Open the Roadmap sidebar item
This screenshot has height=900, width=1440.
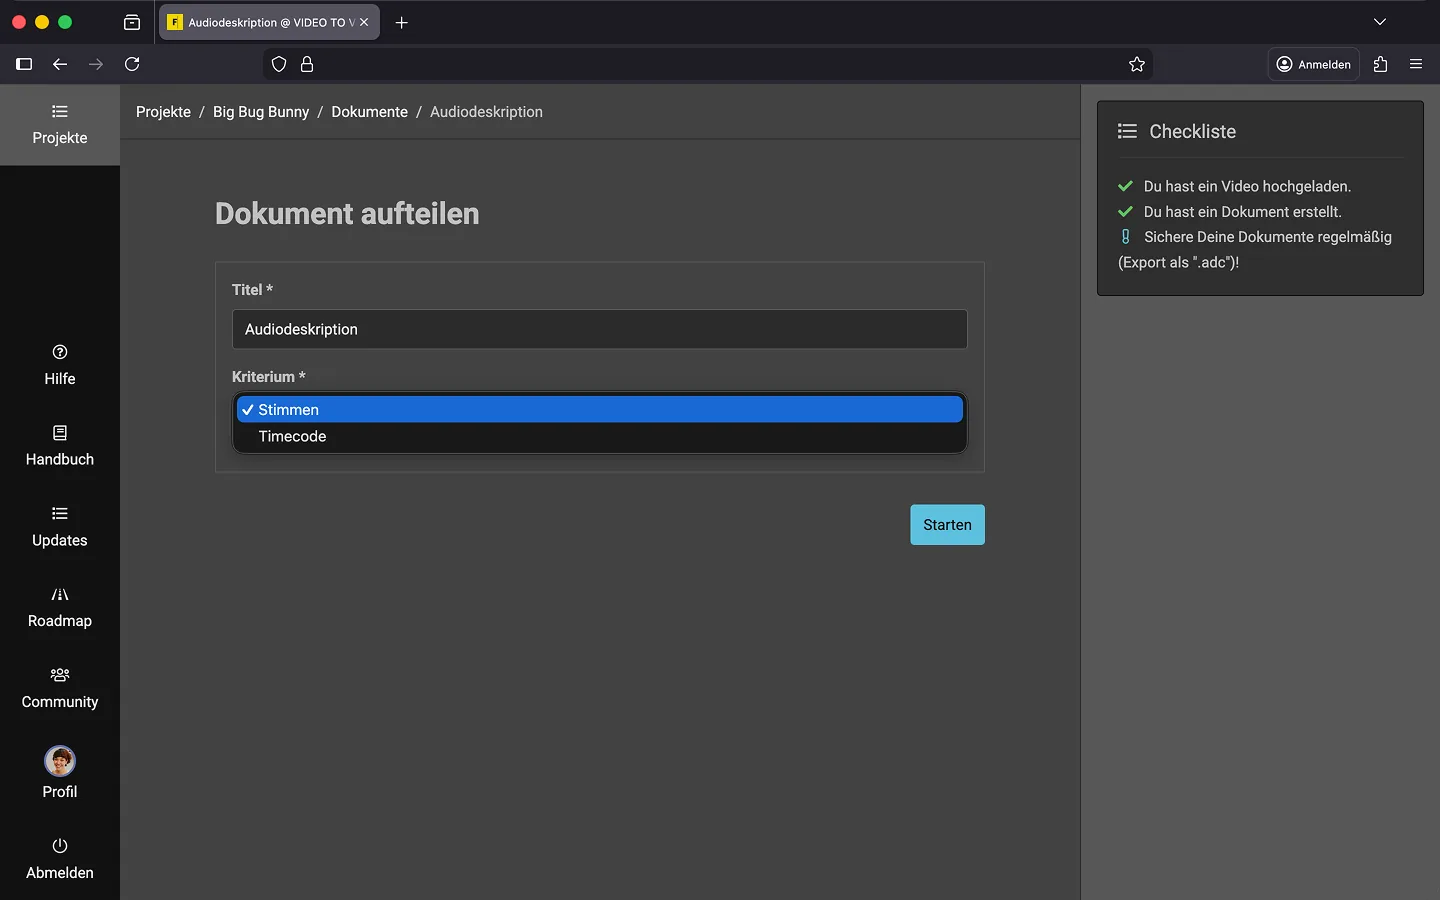(60, 606)
